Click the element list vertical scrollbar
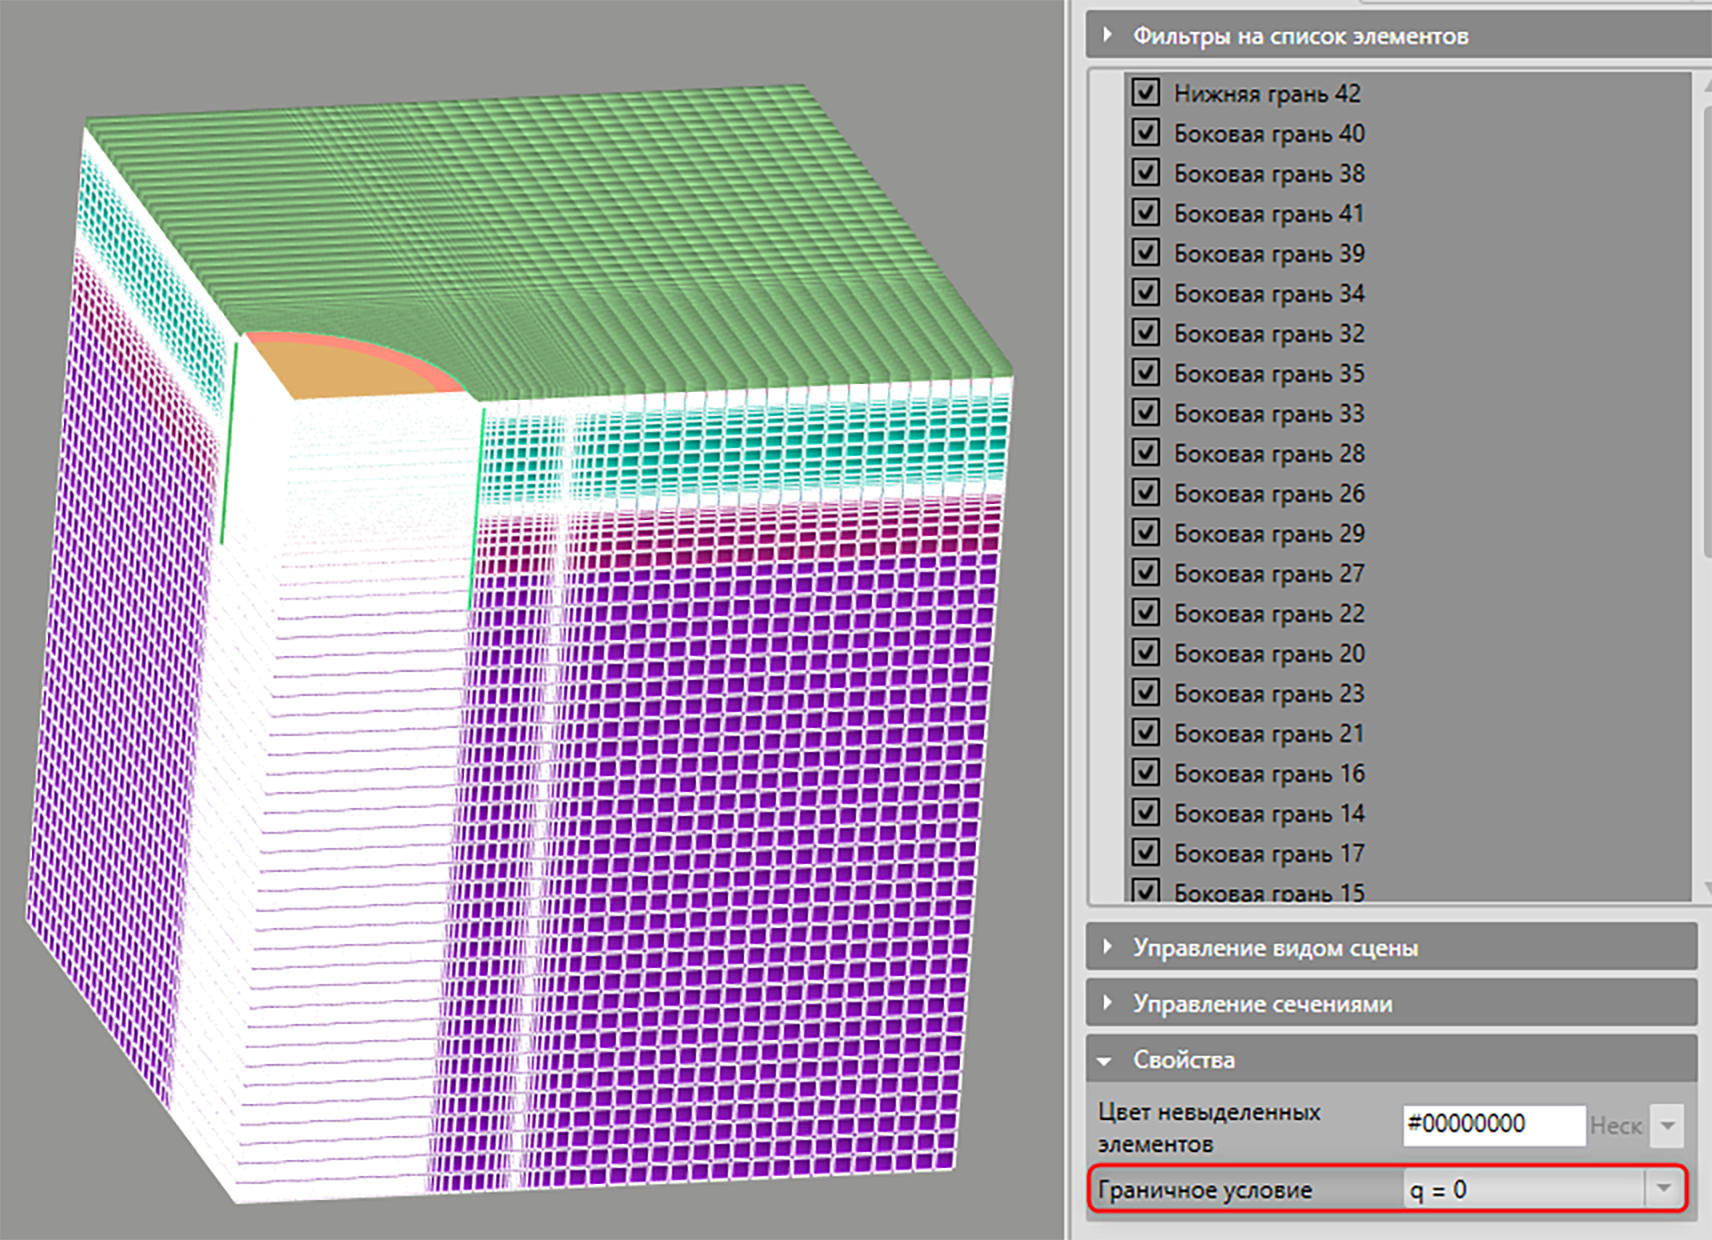Image resolution: width=1712 pixels, height=1240 pixels. click(x=1705, y=330)
